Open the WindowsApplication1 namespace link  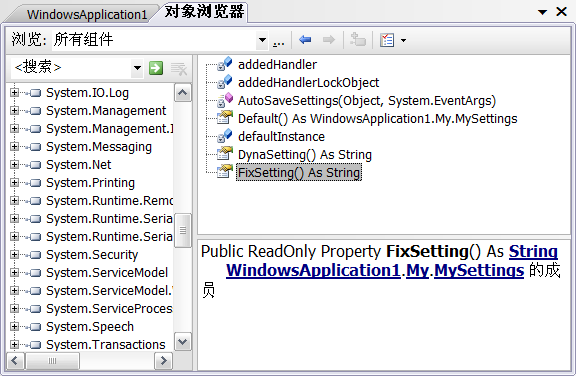point(313,271)
